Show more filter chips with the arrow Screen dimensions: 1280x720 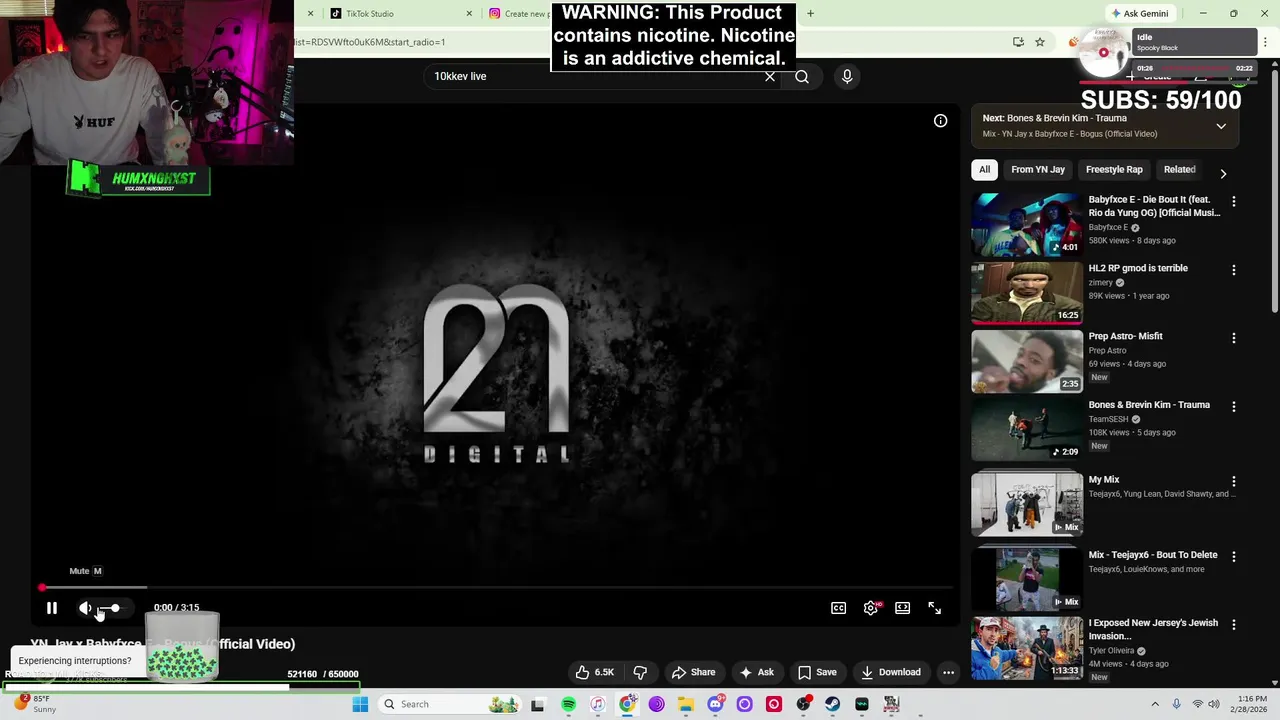tap(1223, 174)
